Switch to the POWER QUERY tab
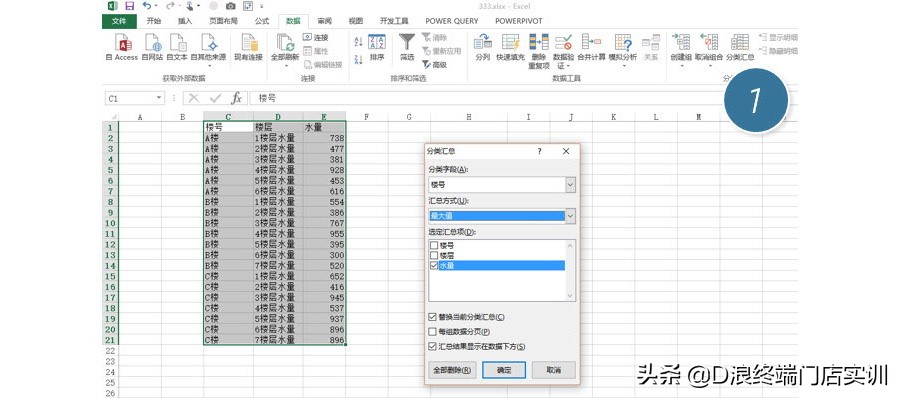Viewport: 900px width, 398px height. (x=452, y=21)
